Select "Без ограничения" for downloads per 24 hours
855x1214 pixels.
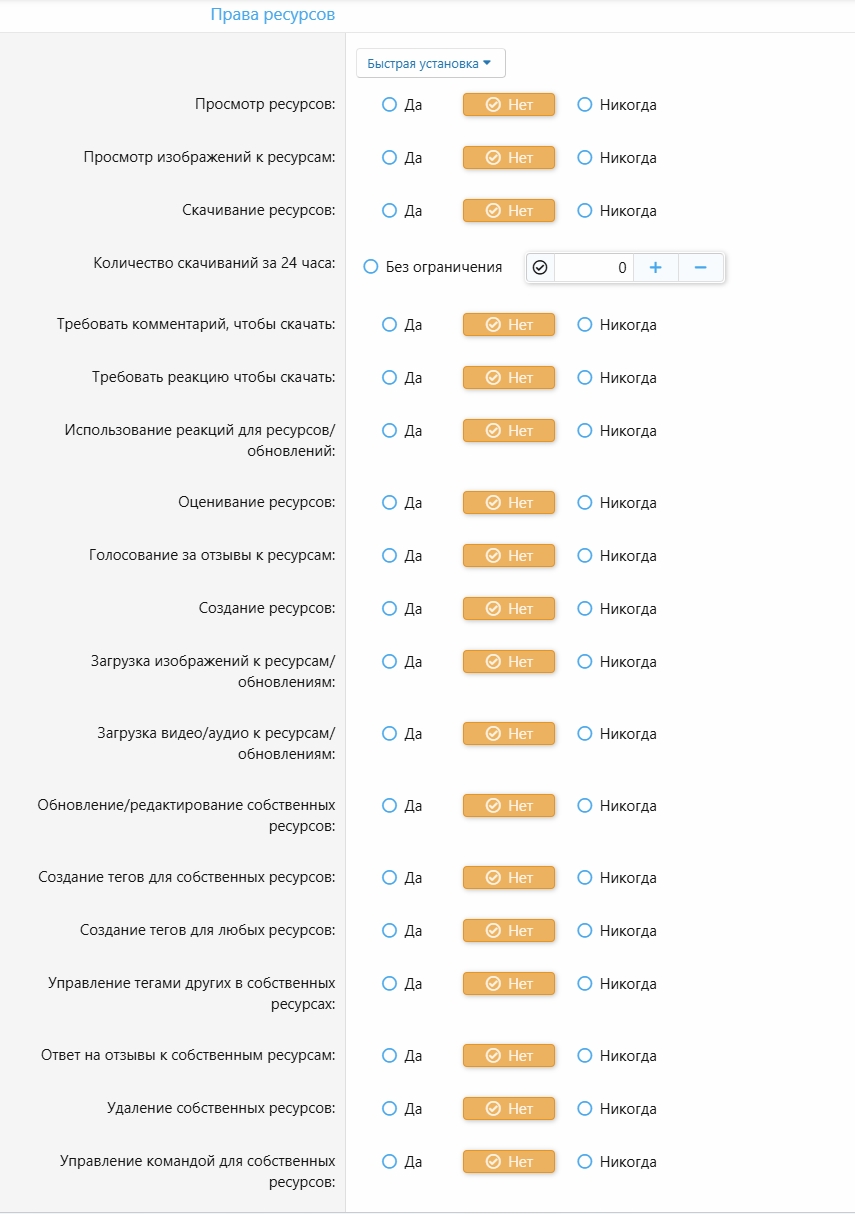(371, 267)
